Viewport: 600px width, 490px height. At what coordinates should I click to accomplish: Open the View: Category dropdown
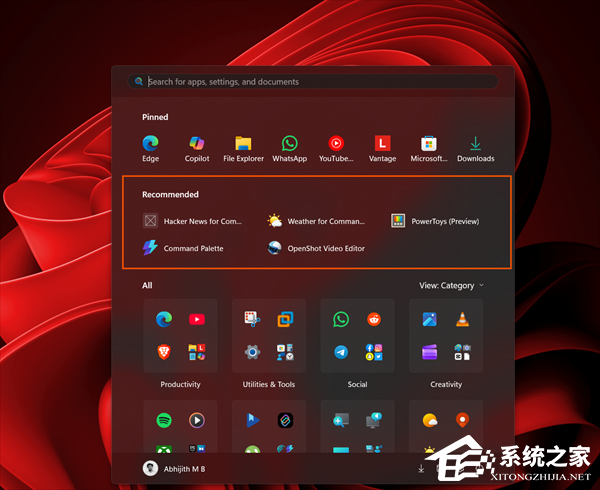point(452,285)
